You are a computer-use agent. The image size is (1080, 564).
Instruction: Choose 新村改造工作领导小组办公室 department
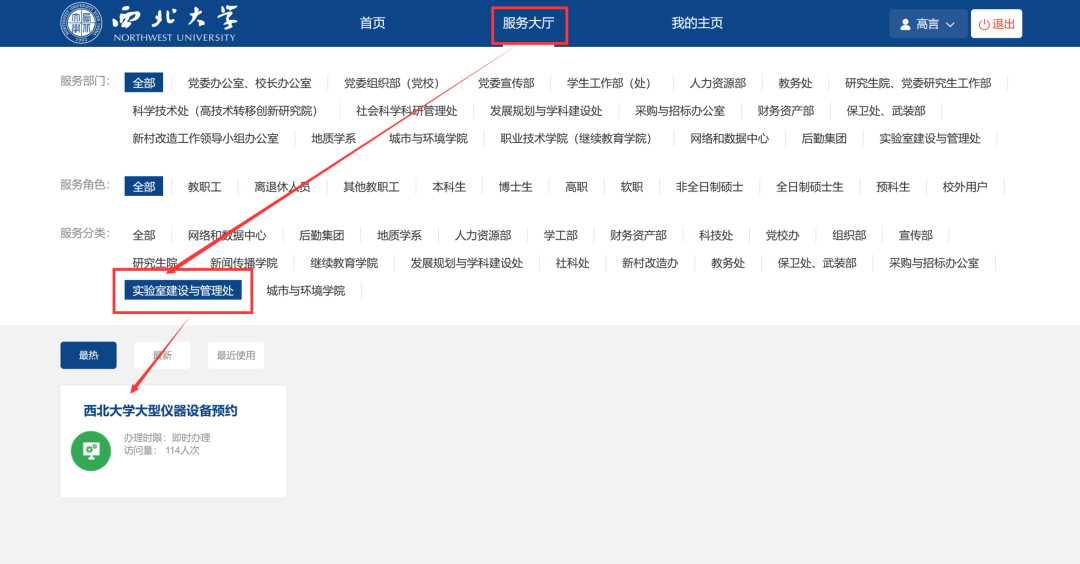[x=205, y=138]
